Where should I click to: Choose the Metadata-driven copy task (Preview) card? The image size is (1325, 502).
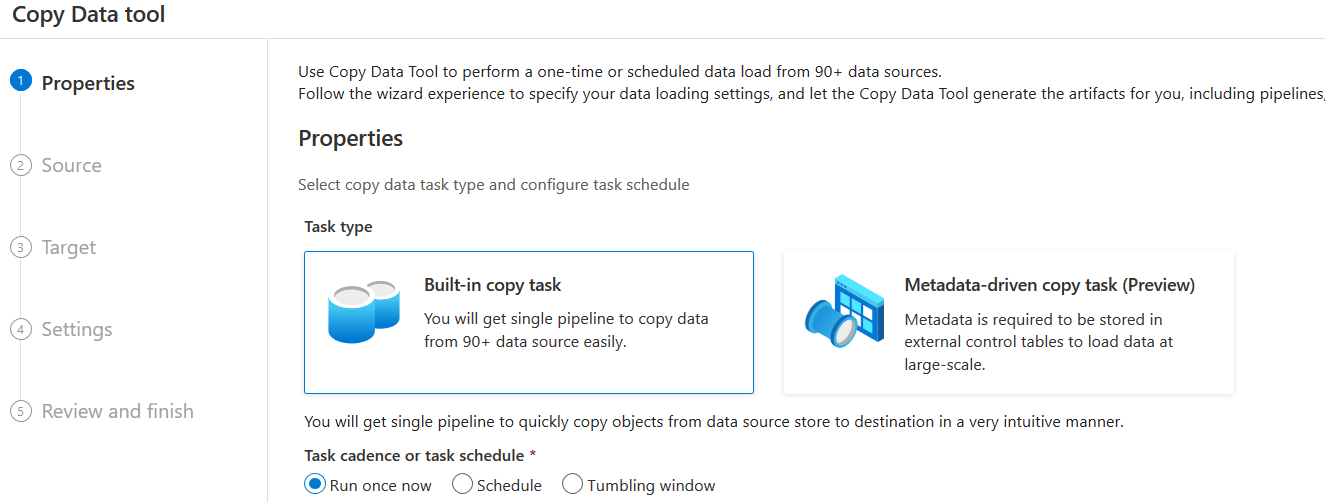click(x=1008, y=322)
